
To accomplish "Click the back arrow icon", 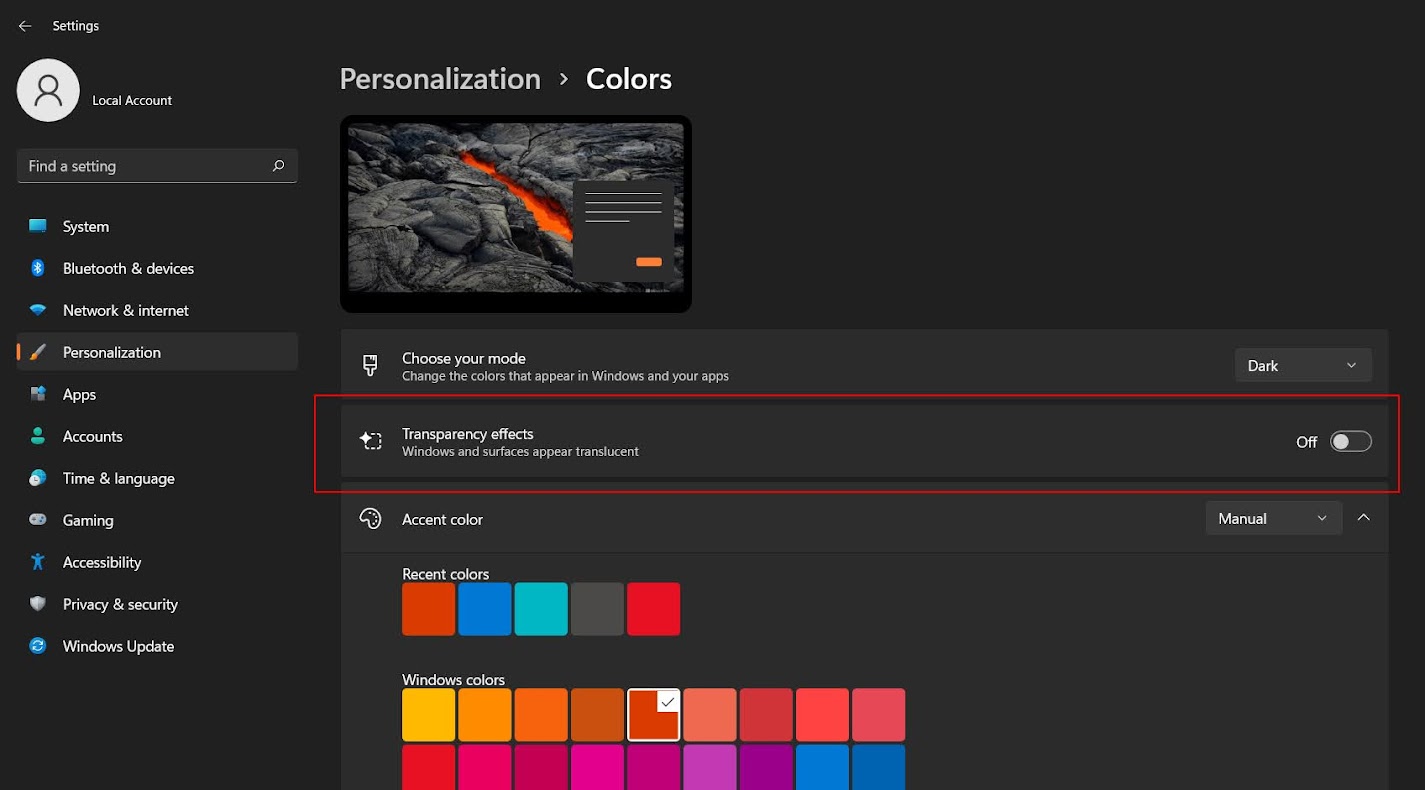I will pyautogui.click(x=25, y=26).
